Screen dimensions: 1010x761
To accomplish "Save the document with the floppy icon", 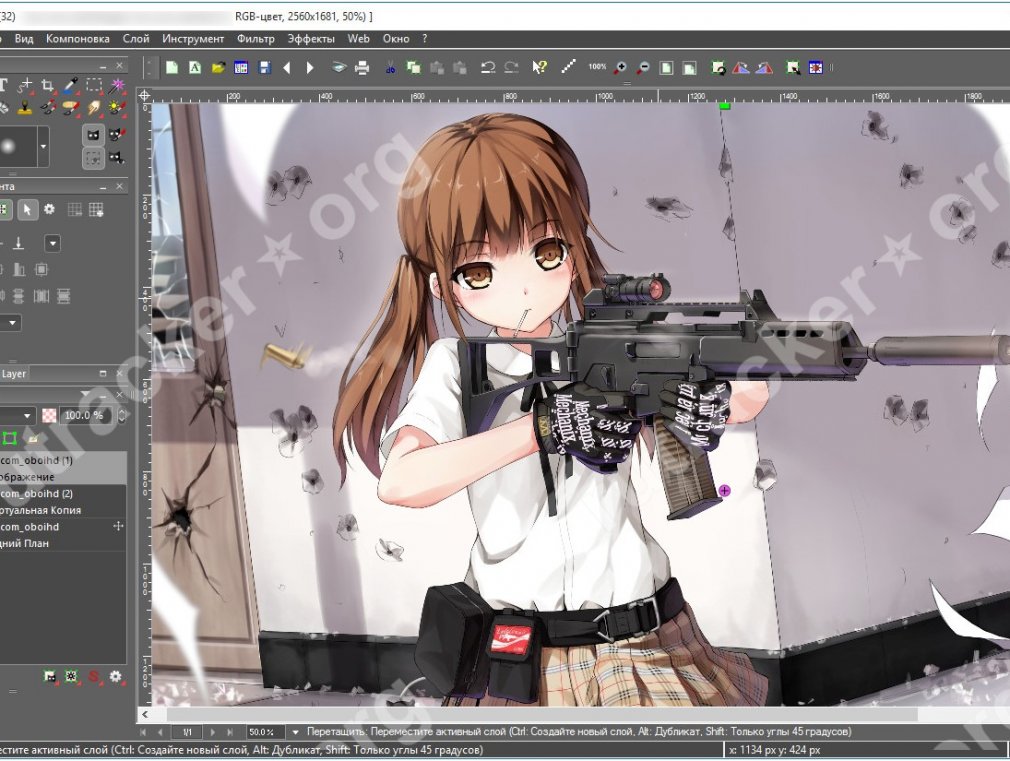I will pyautogui.click(x=264, y=67).
